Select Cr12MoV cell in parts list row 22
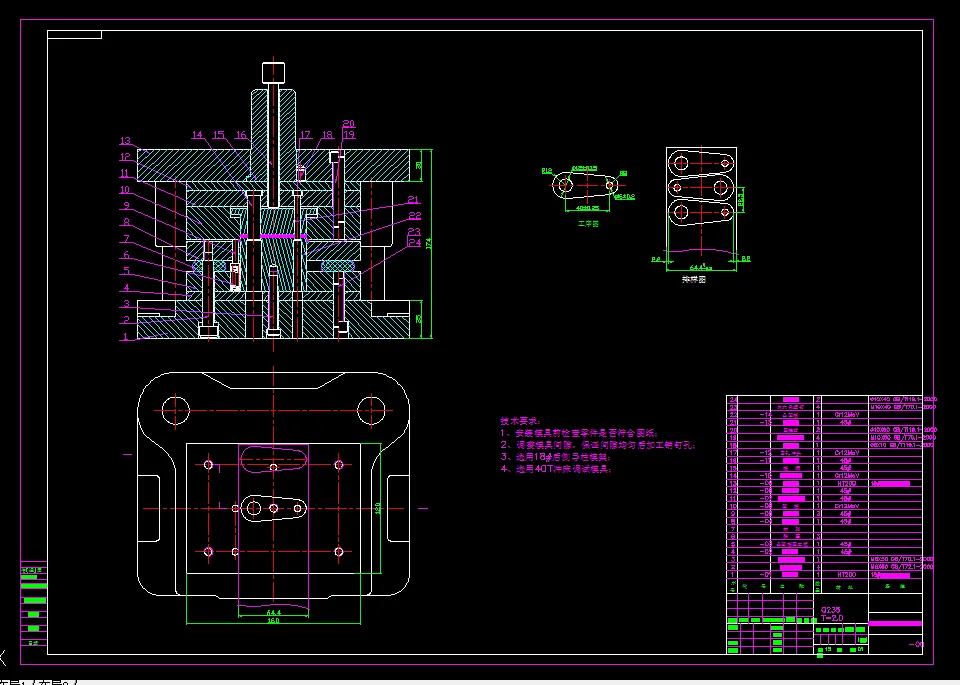Image resolution: width=960 pixels, height=685 pixels. (847, 414)
